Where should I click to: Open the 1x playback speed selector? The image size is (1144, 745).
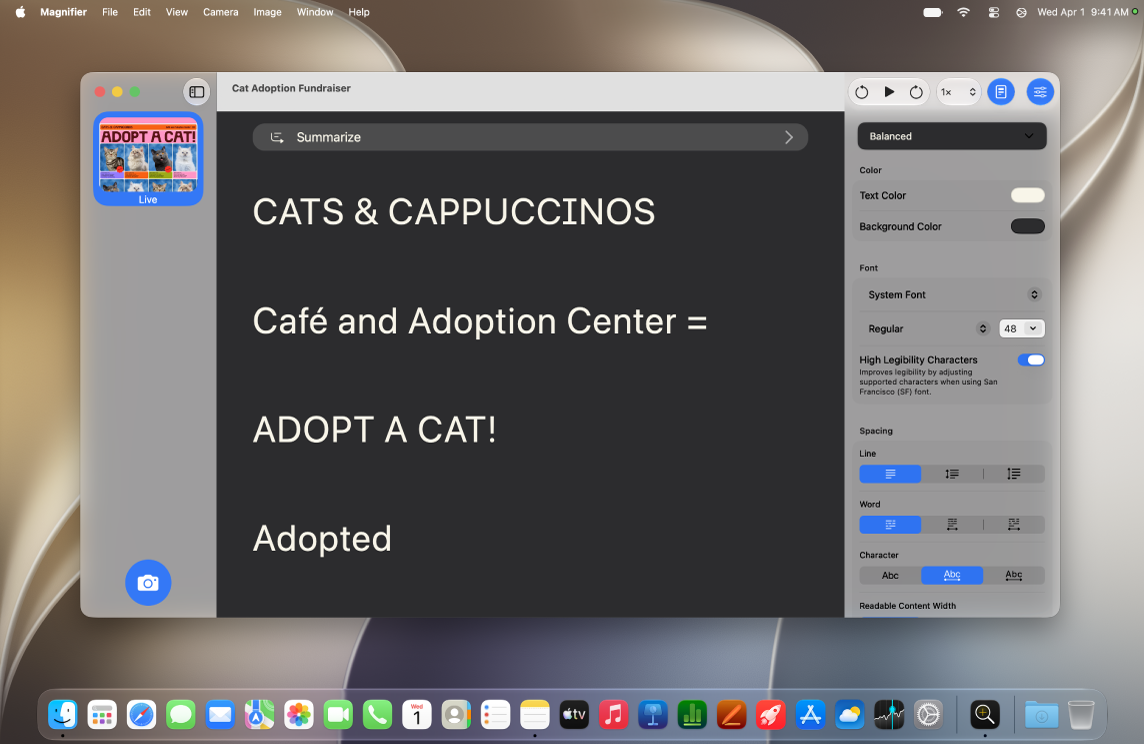[958, 92]
